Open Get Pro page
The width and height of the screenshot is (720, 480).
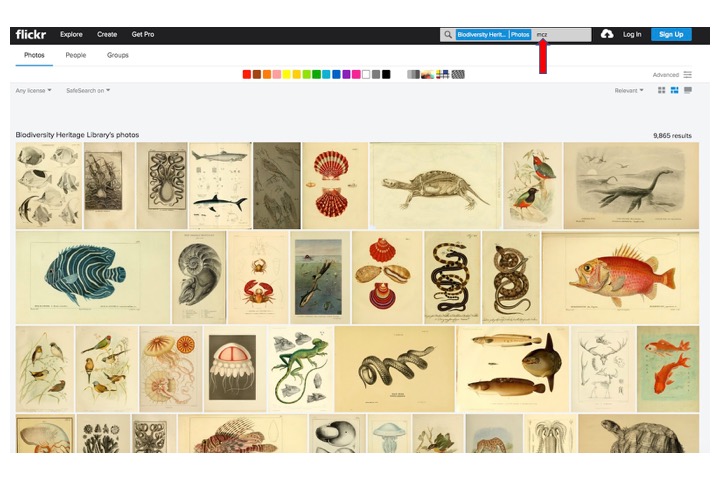click(143, 34)
